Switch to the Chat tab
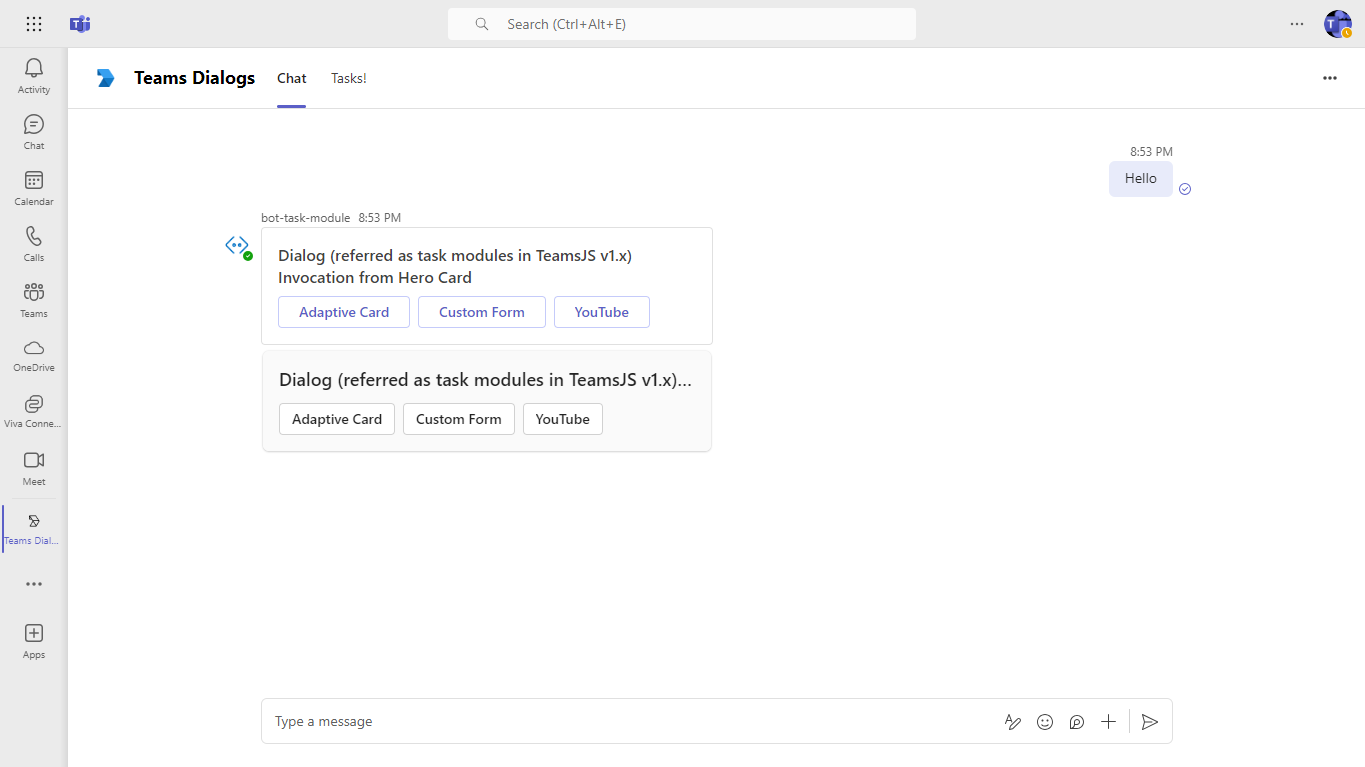The image size is (1365, 767). click(x=292, y=78)
